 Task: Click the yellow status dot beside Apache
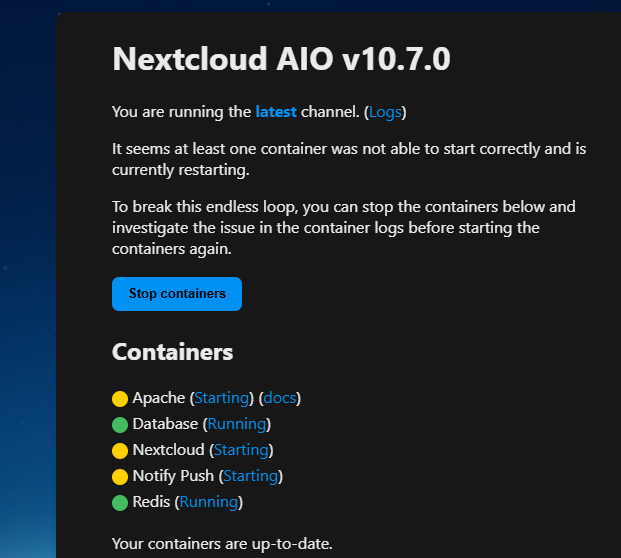(120, 399)
